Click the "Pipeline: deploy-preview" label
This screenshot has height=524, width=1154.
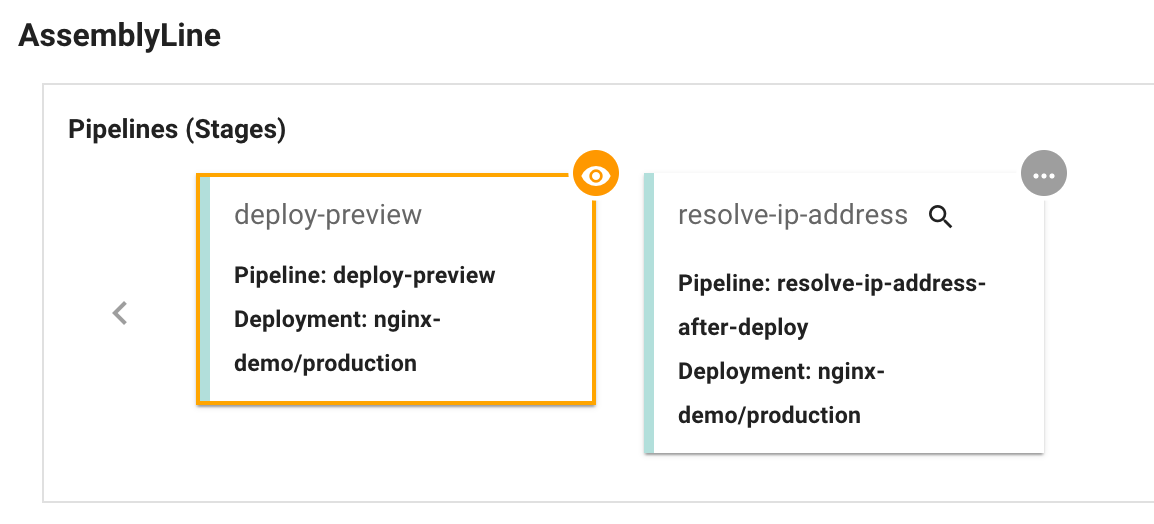[x=364, y=275]
